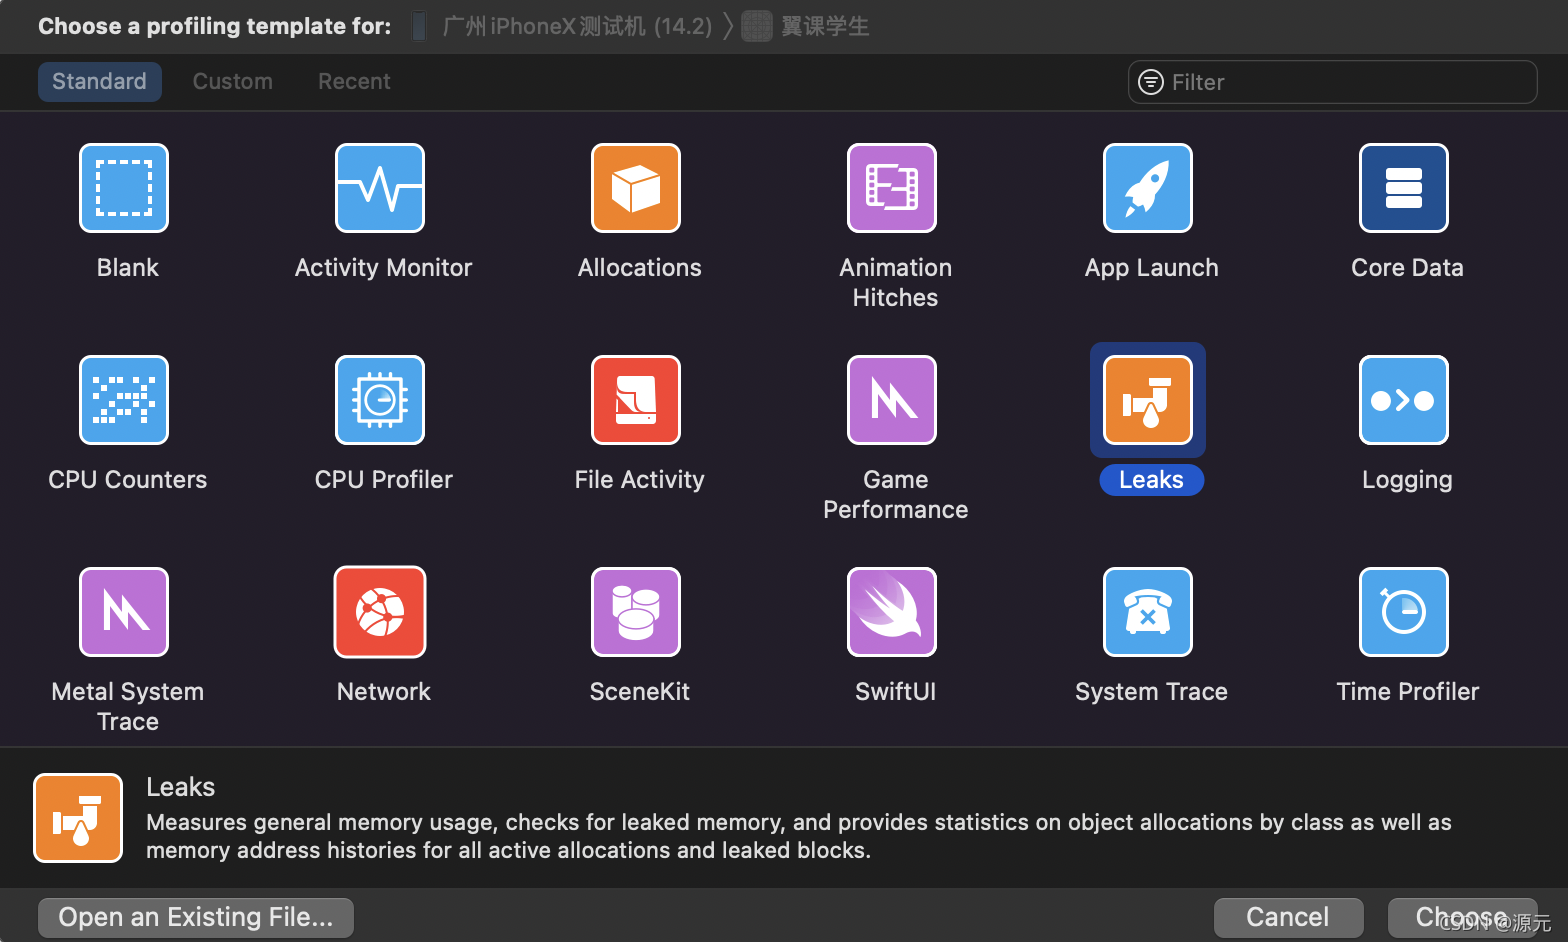The width and height of the screenshot is (1568, 942).
Task: Switch to the Custom tab
Action: coord(233,82)
